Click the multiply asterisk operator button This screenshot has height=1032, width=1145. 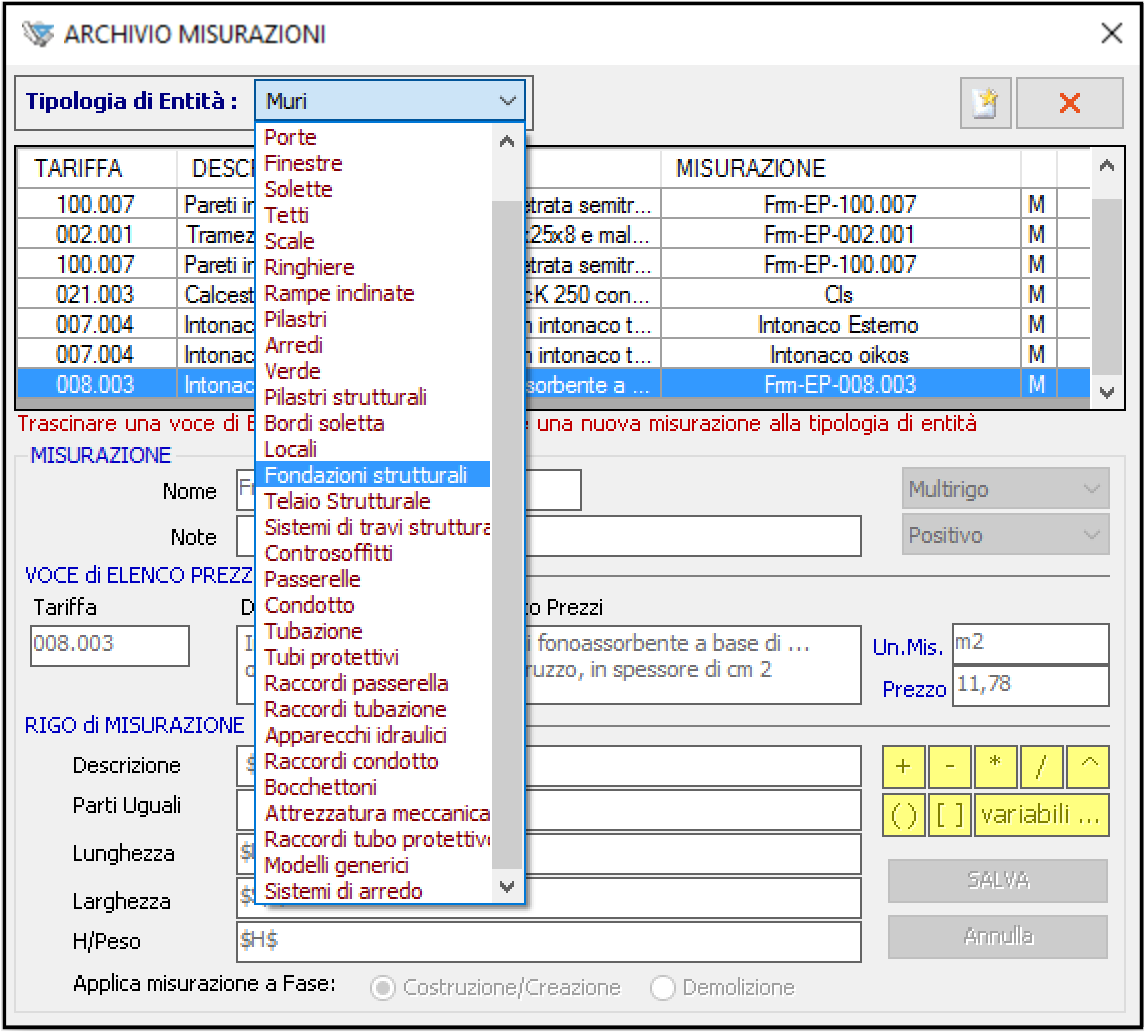pyautogui.click(x=996, y=767)
